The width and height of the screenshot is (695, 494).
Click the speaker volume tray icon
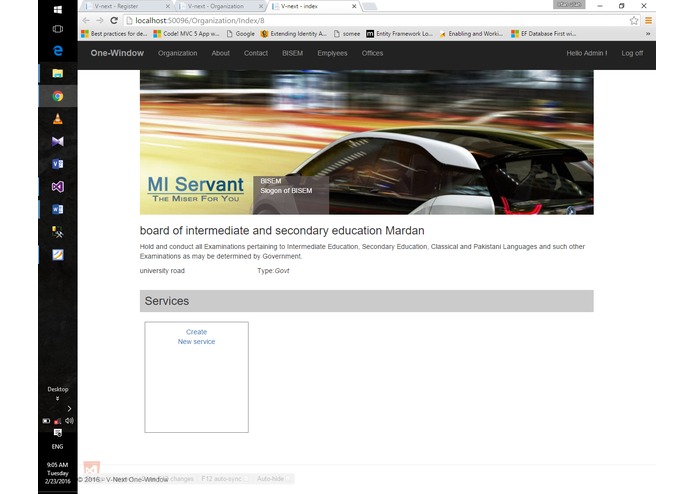tap(69, 421)
